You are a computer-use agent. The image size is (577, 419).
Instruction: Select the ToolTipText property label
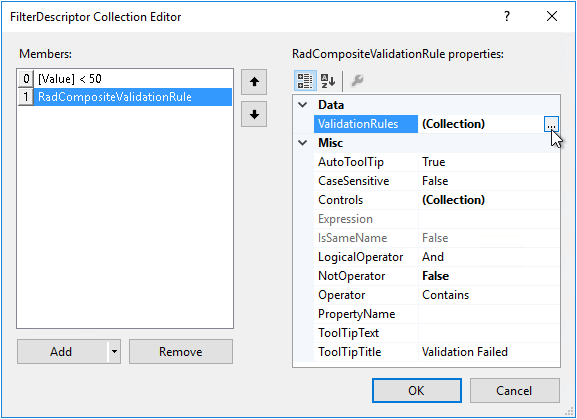tap(348, 333)
